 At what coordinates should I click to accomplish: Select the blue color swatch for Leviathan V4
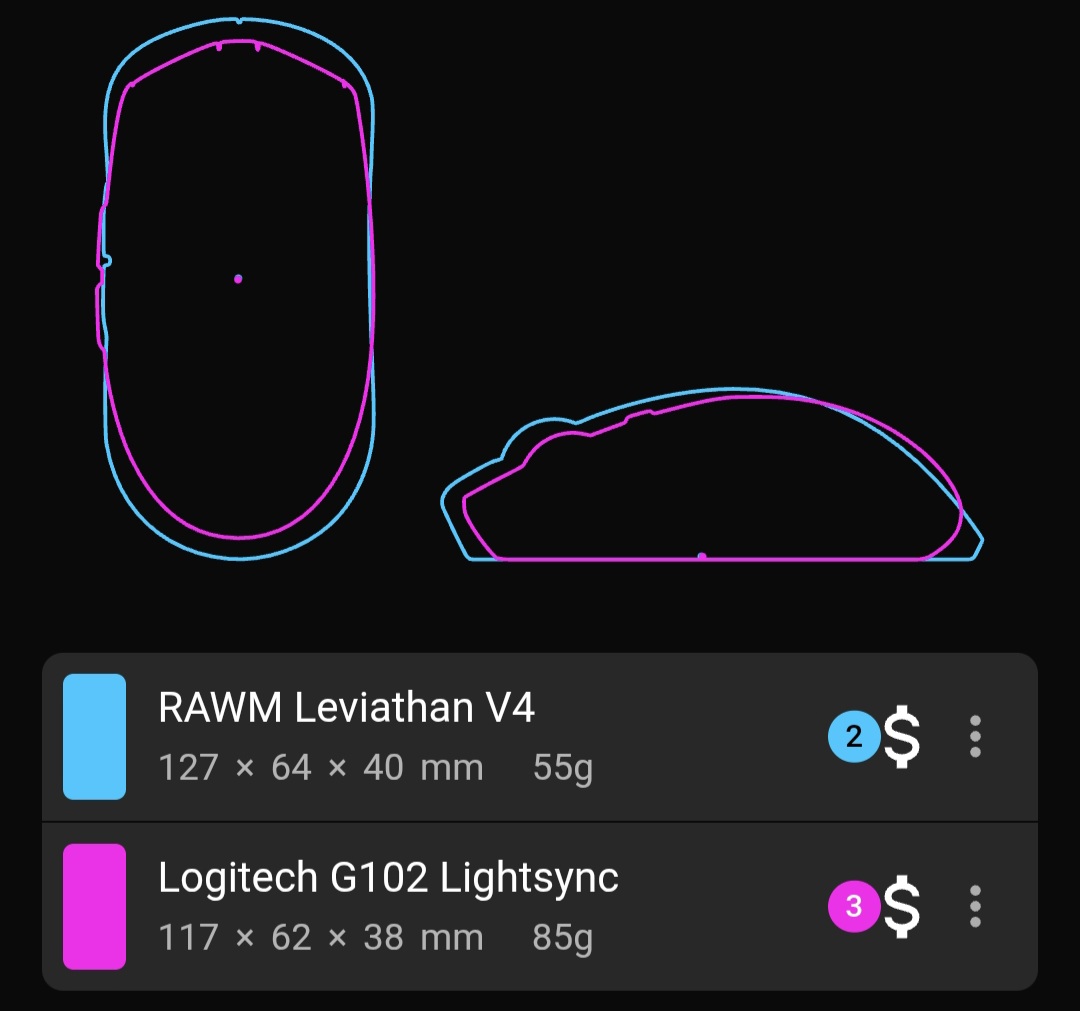94,737
